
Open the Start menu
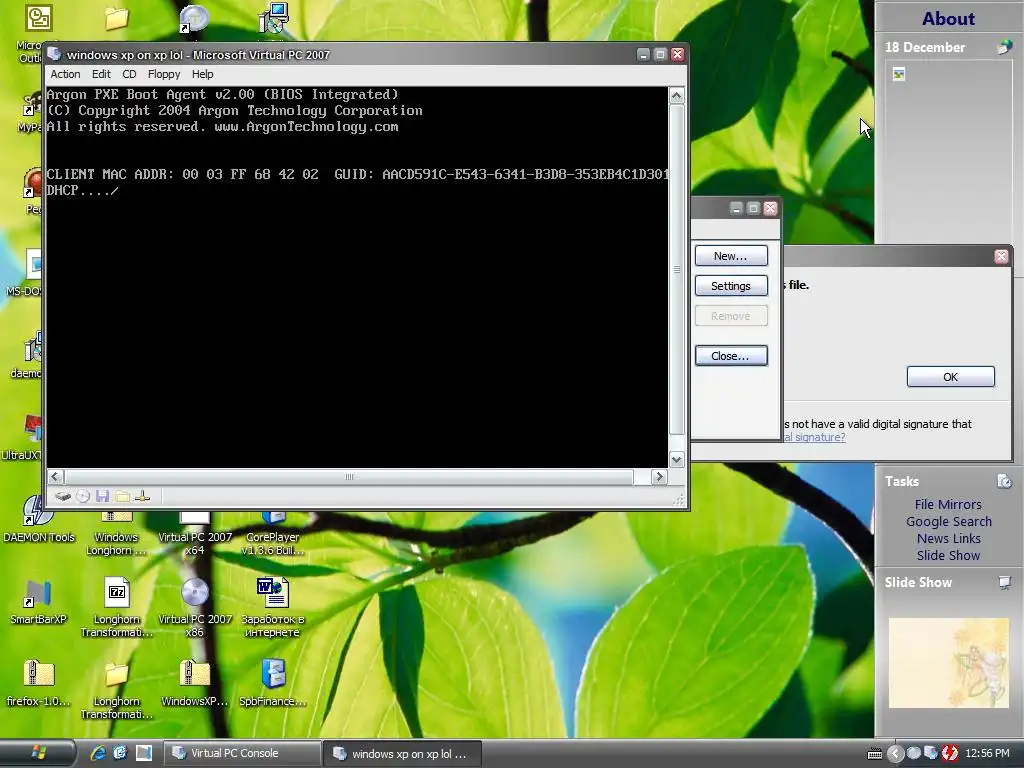click(x=38, y=753)
